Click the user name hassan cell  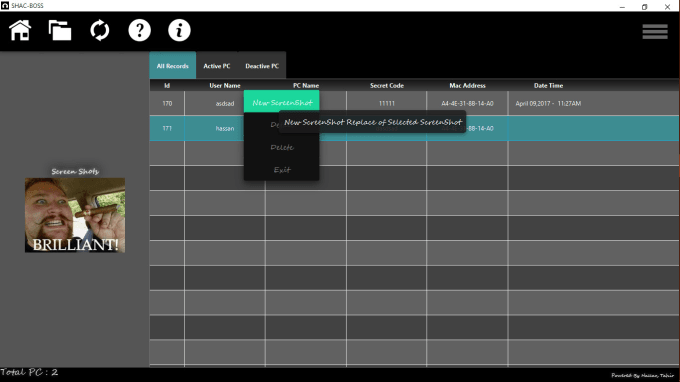(225, 128)
